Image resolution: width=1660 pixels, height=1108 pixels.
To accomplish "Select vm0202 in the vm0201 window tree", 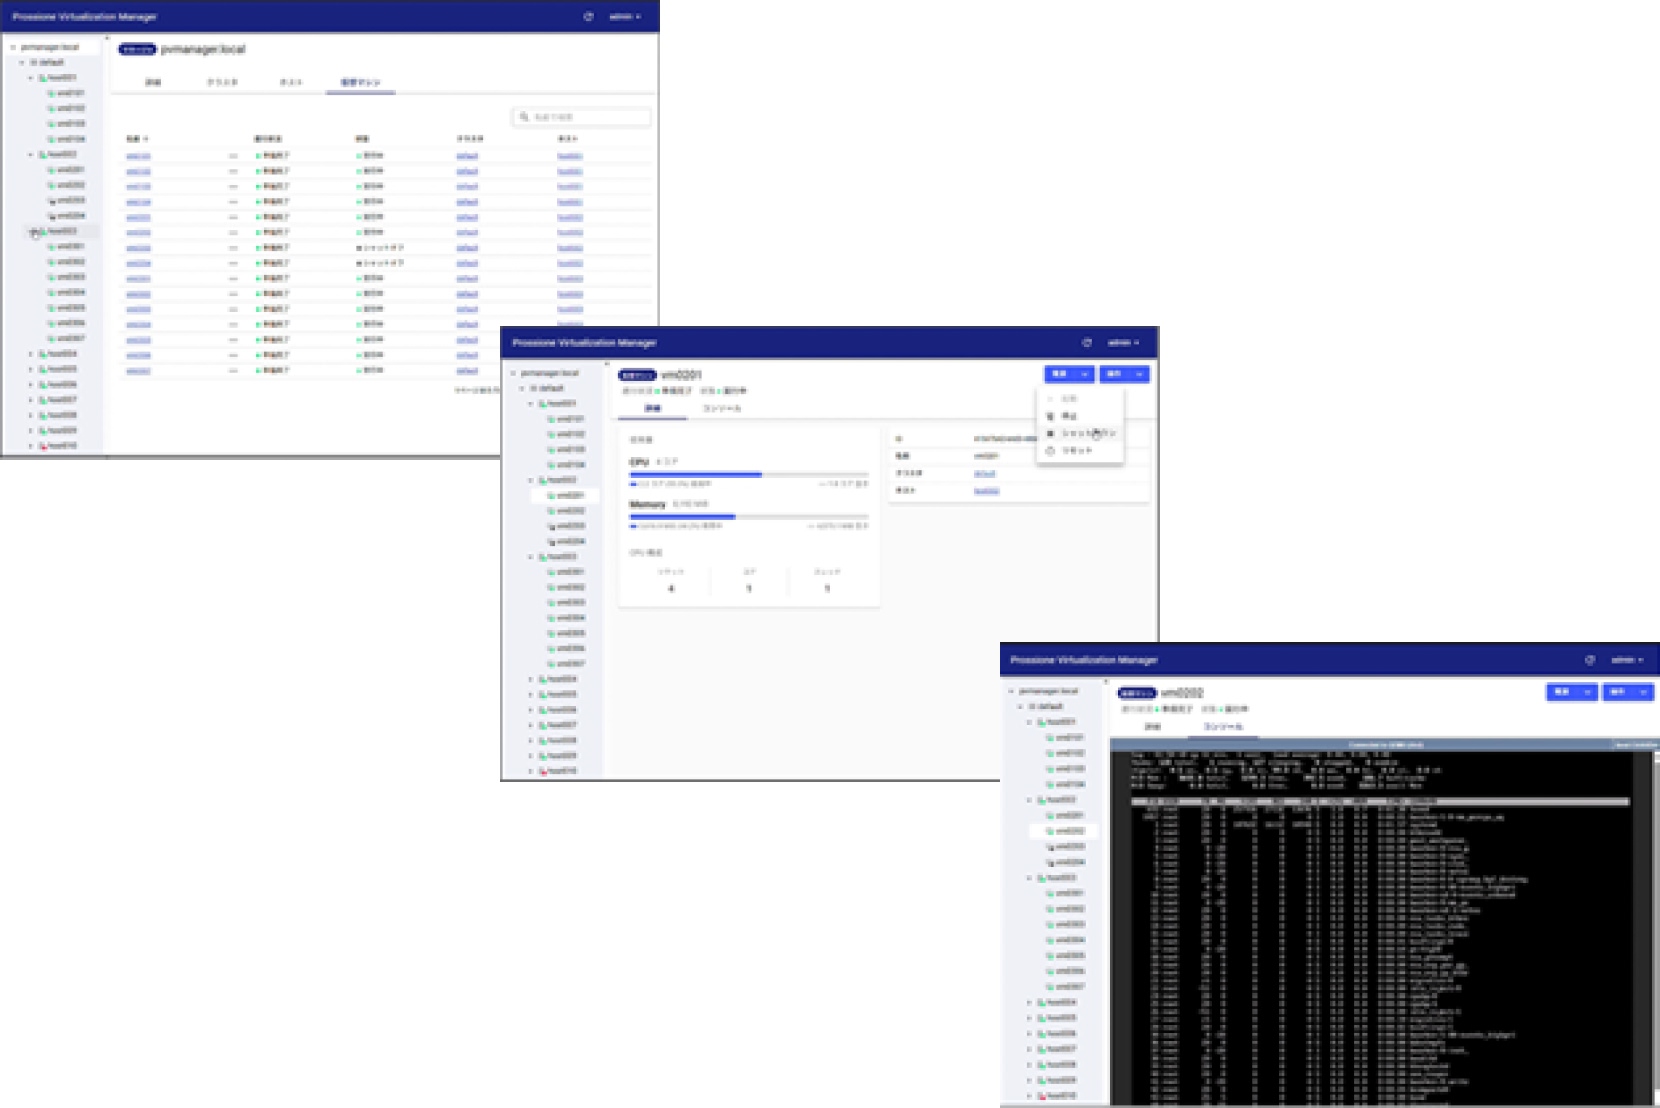I will pyautogui.click(x=570, y=511).
